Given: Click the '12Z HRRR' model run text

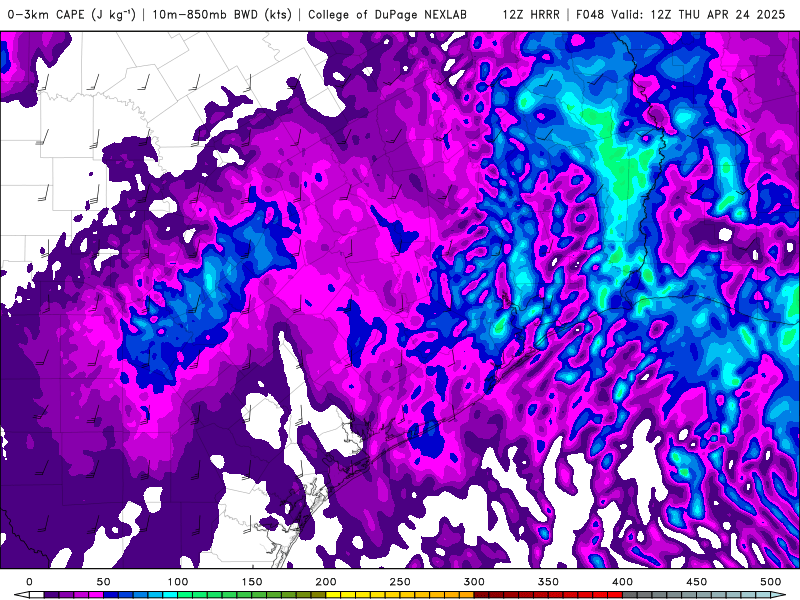Looking at the screenshot, I should (531, 15).
